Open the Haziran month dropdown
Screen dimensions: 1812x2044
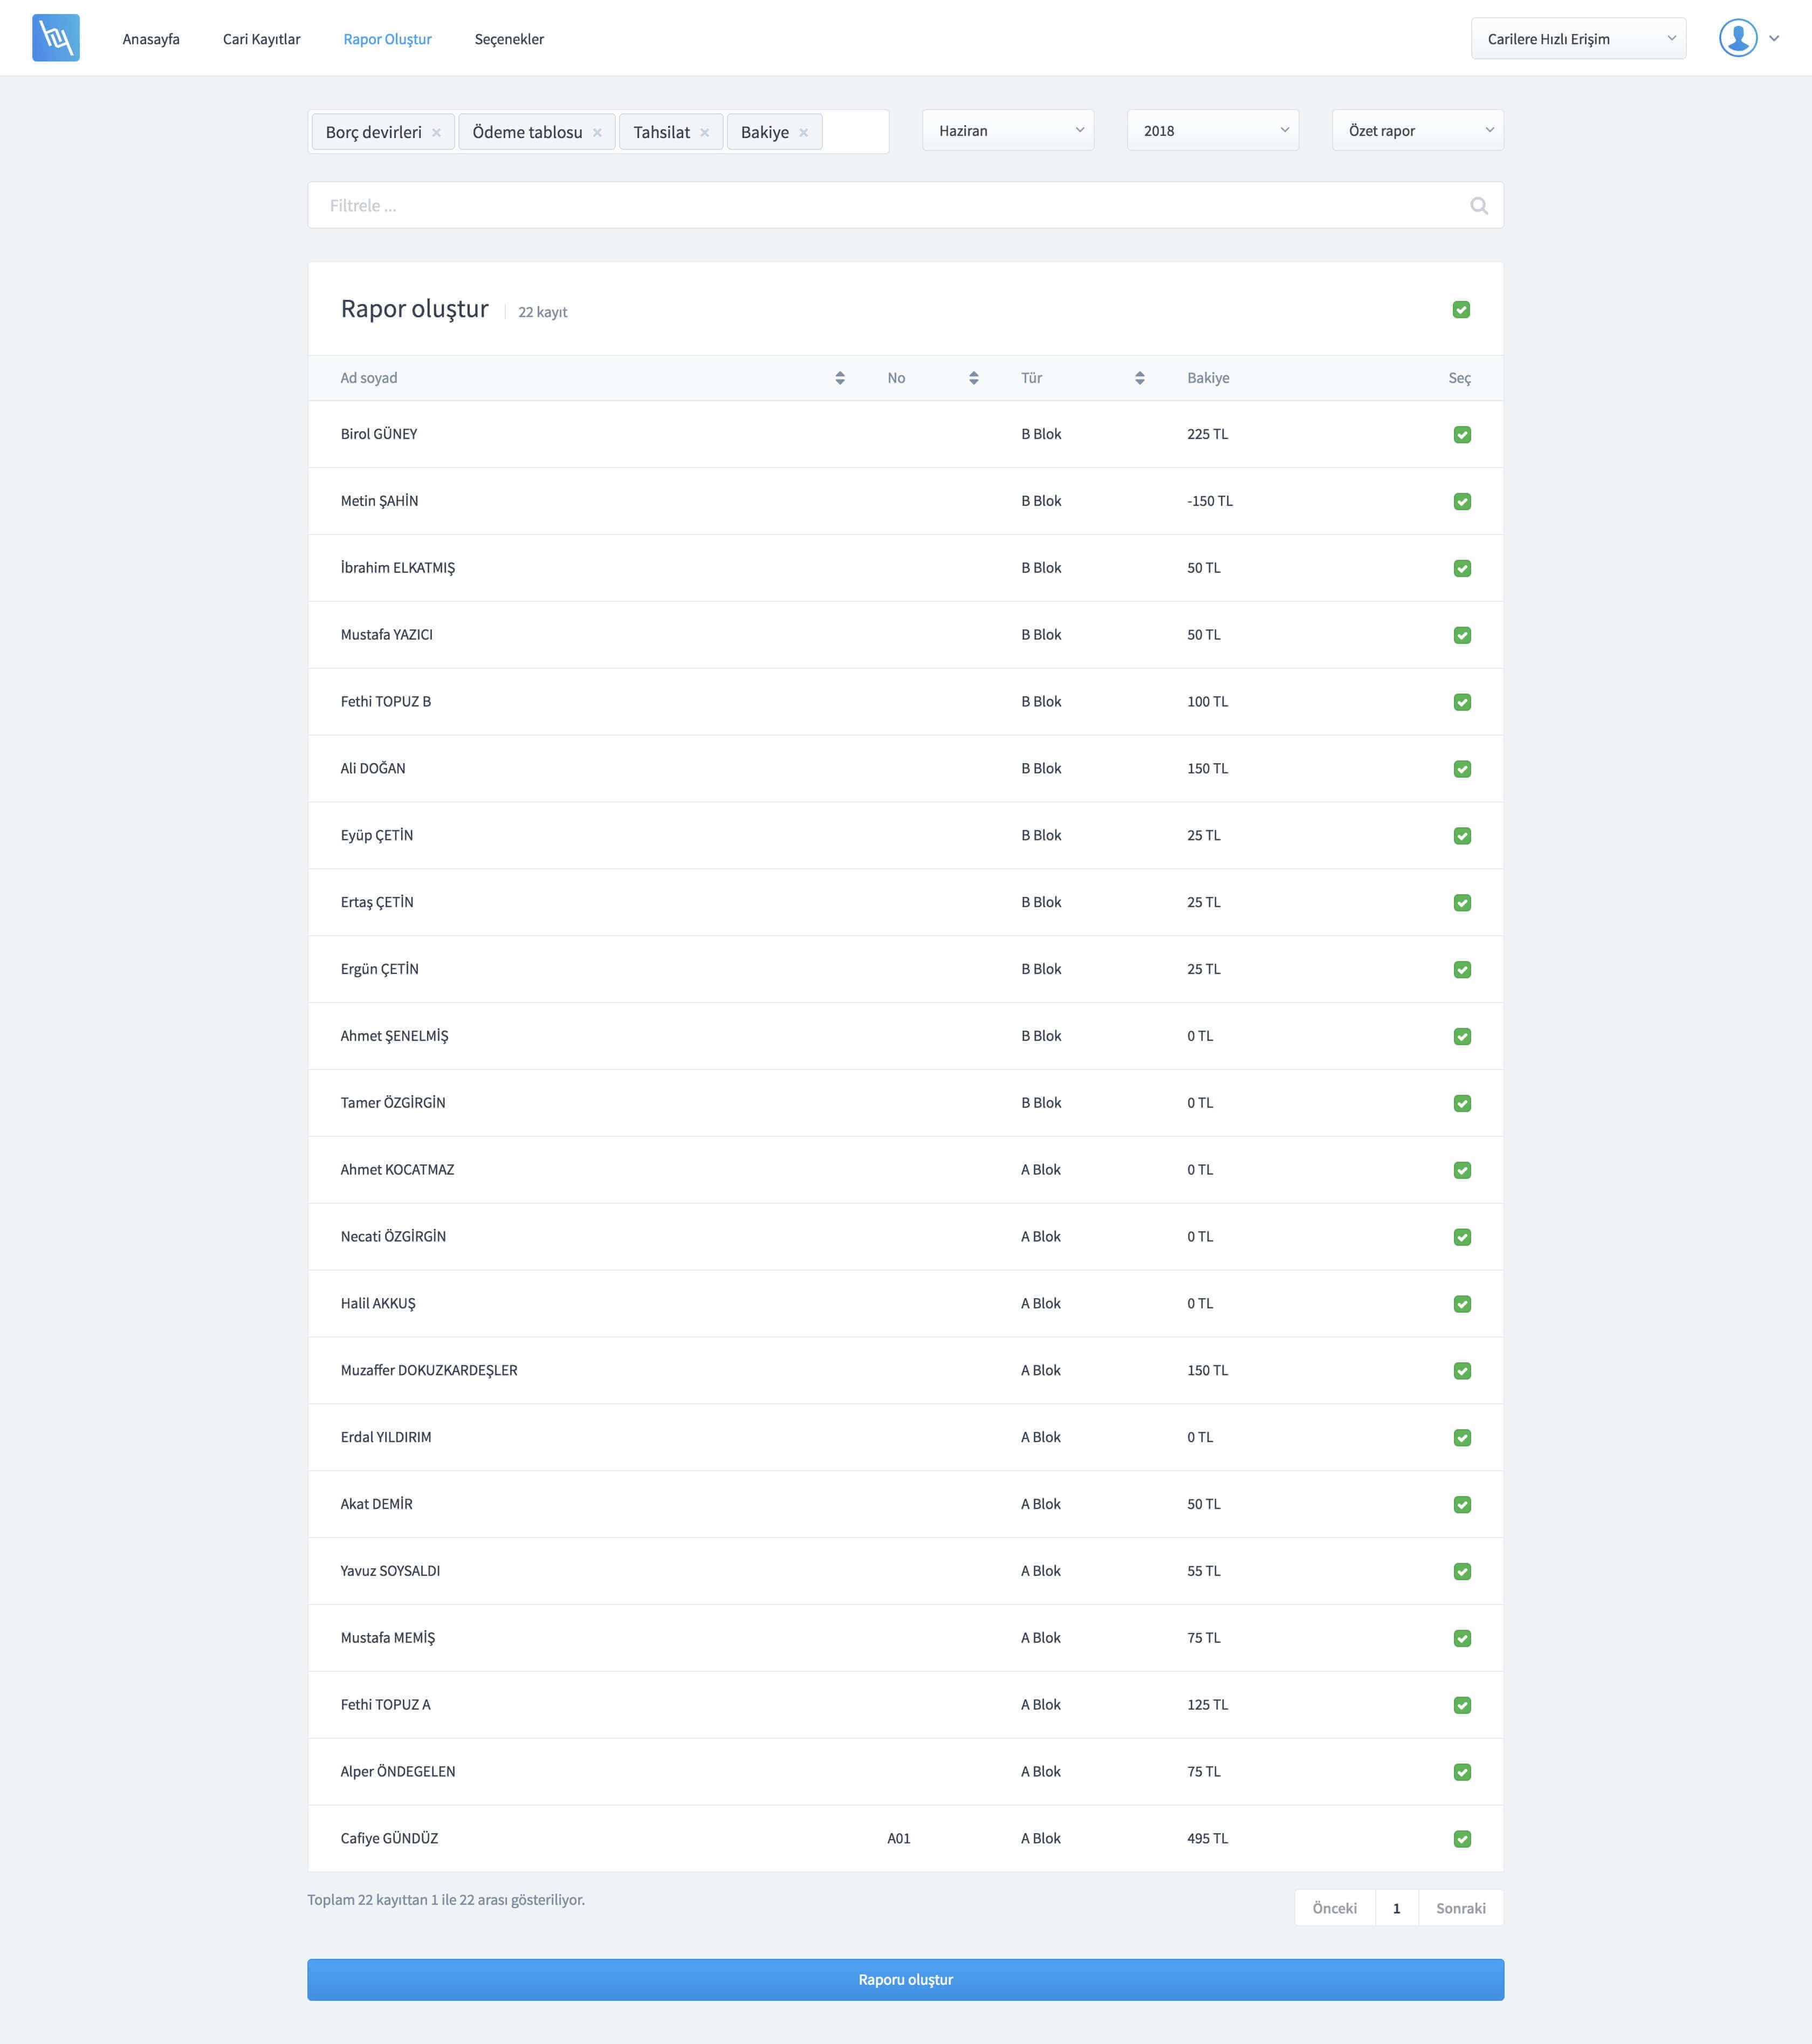(x=1008, y=131)
